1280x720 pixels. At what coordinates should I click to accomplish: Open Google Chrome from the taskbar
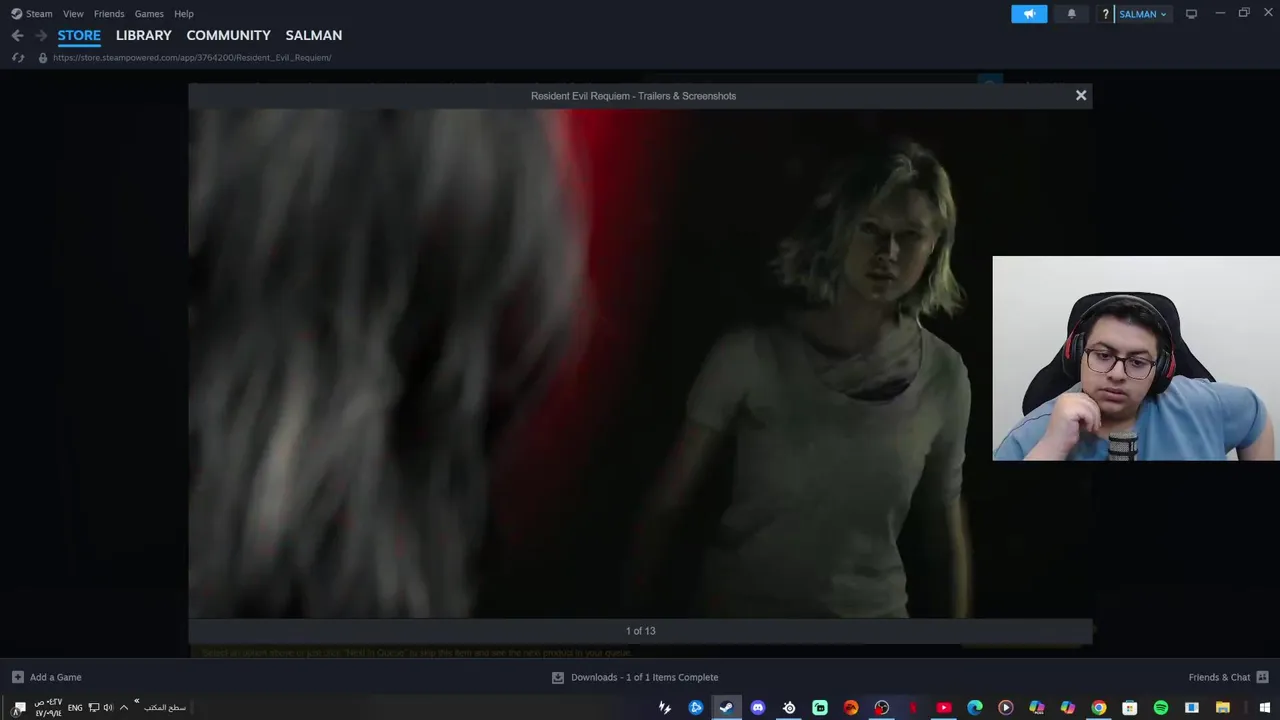coord(1098,708)
